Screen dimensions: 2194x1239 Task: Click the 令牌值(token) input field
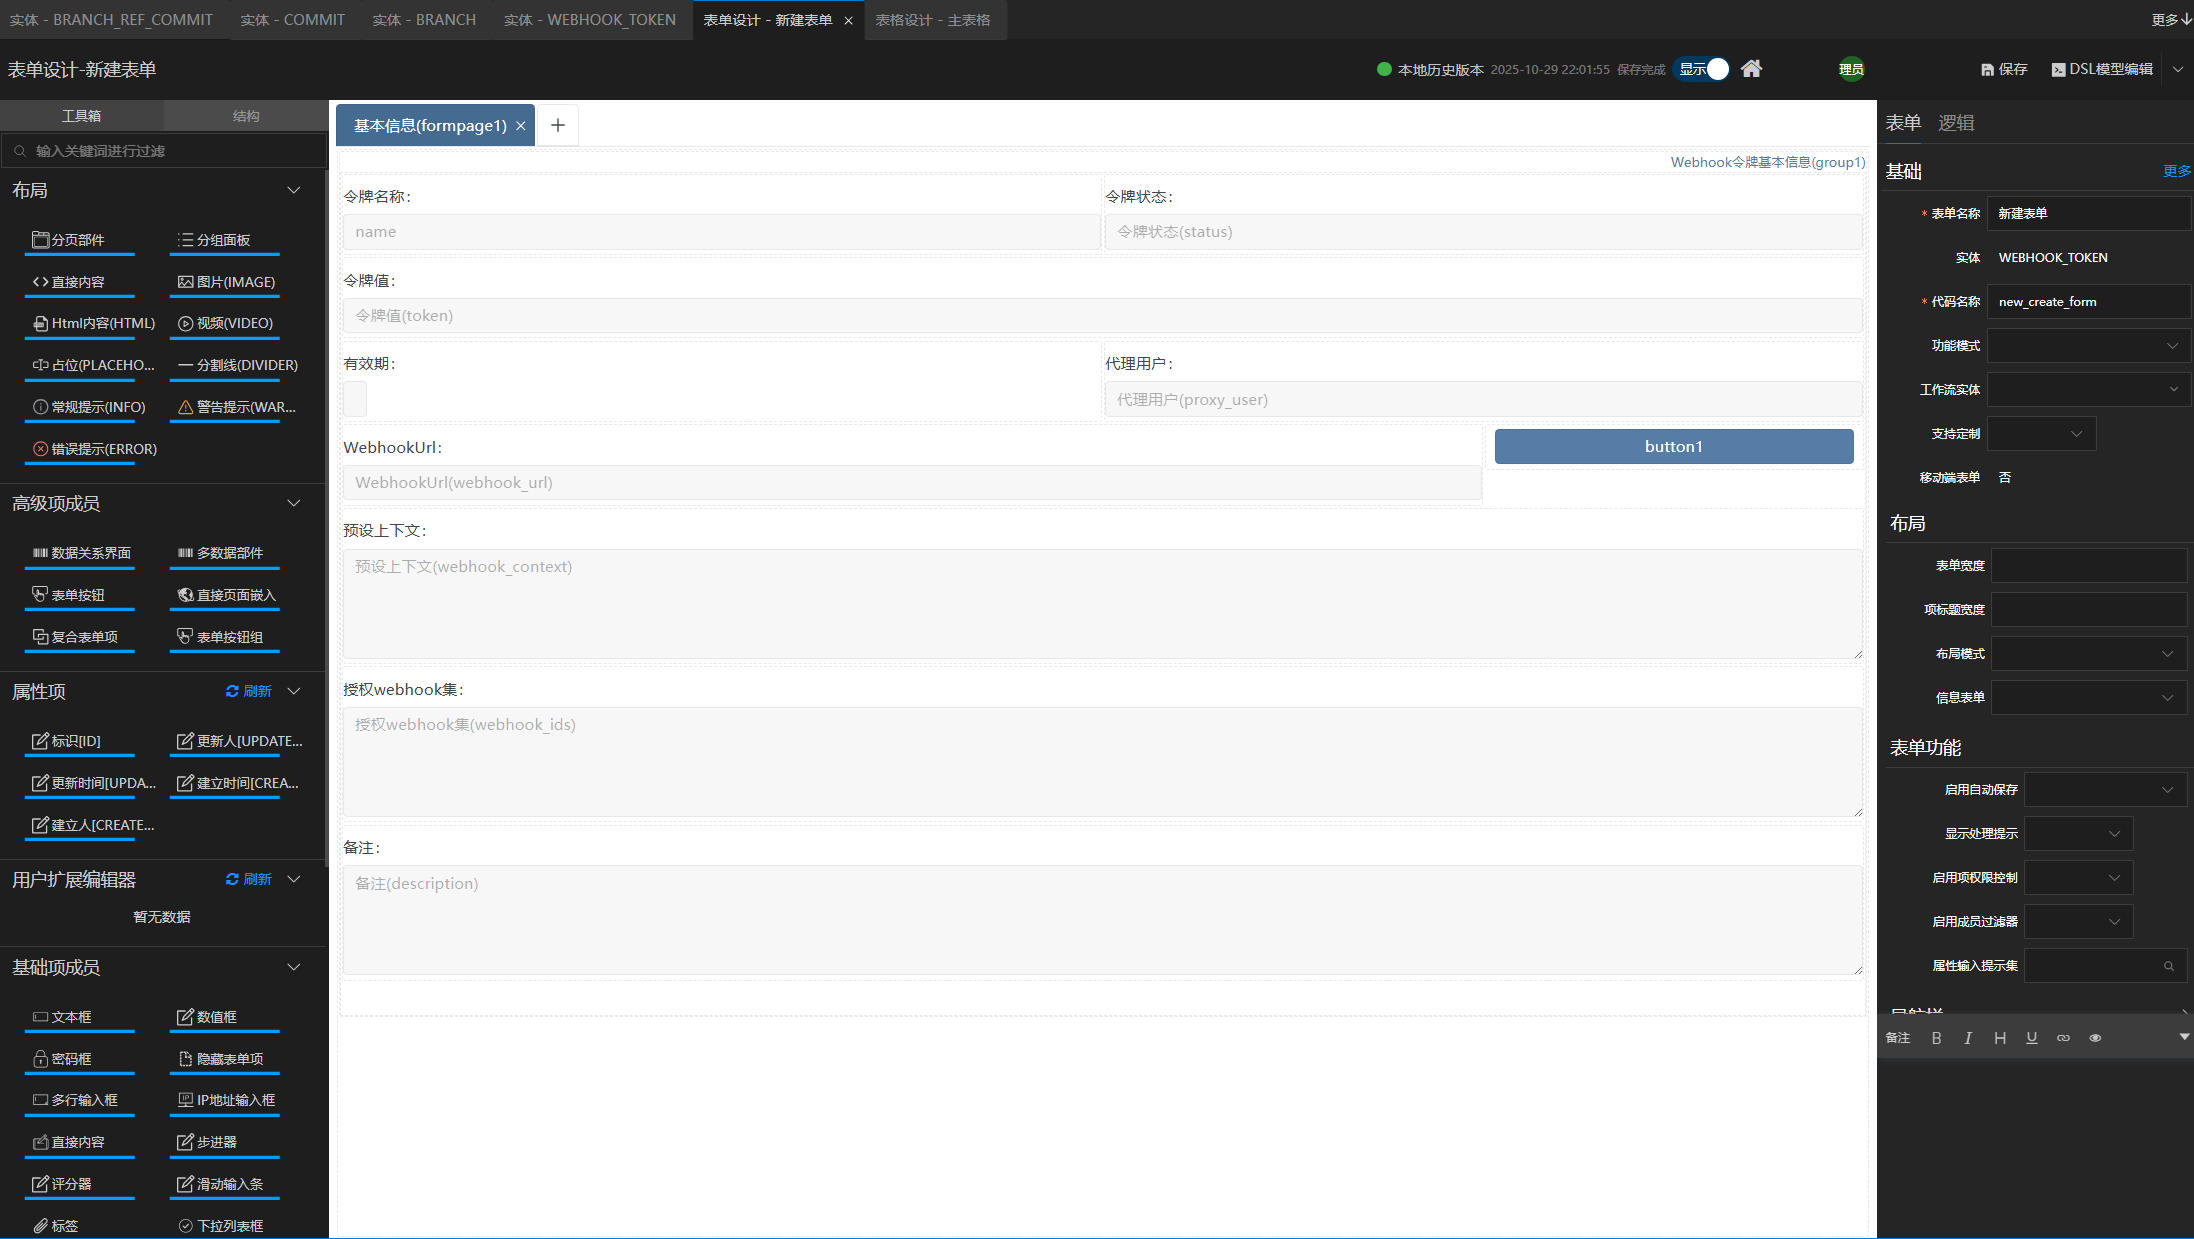click(x=1101, y=316)
